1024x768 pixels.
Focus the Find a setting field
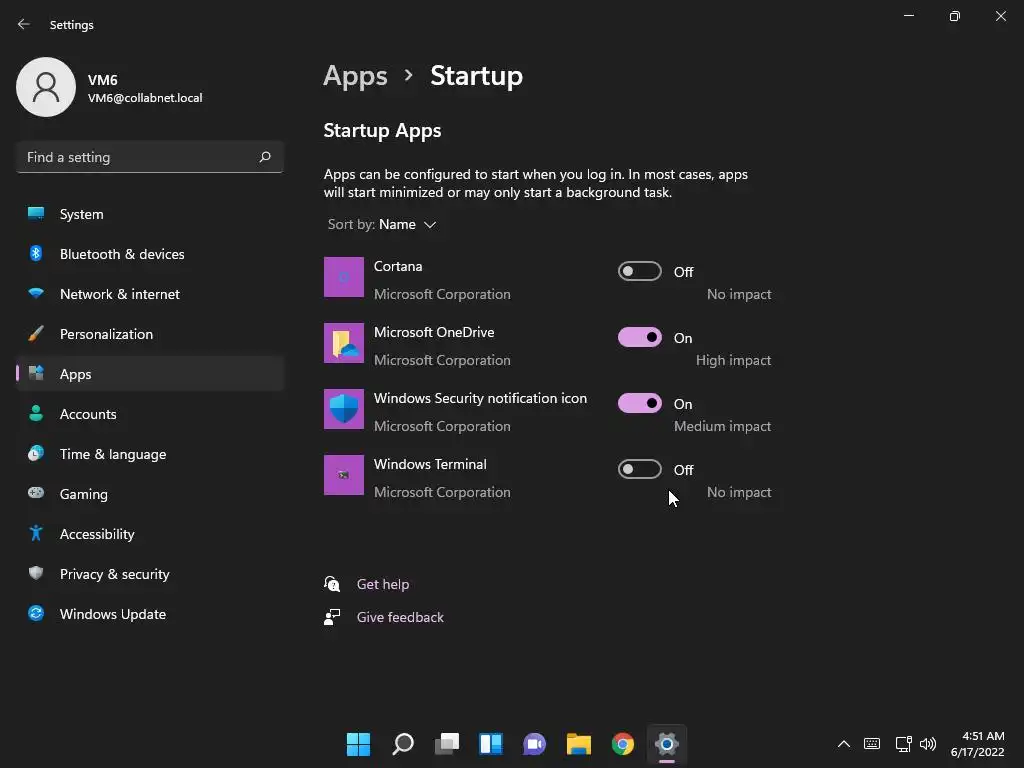click(150, 157)
